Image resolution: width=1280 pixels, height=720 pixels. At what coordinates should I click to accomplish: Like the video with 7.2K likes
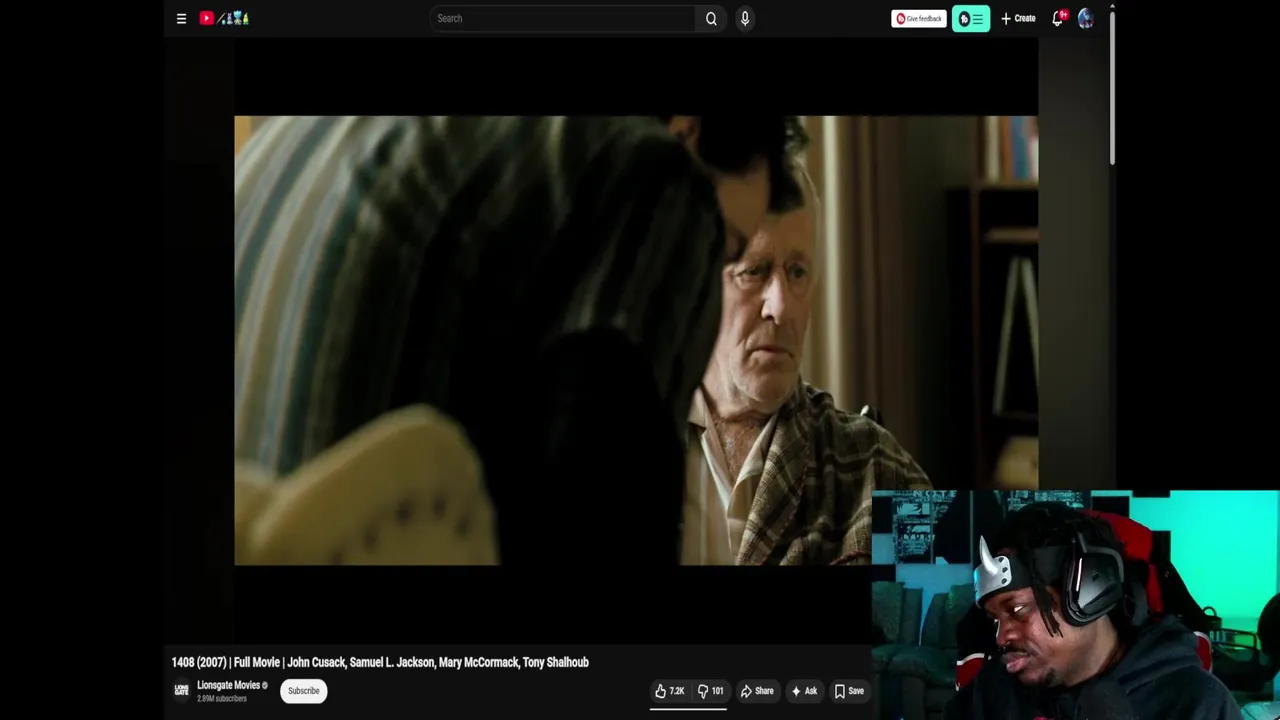click(670, 691)
